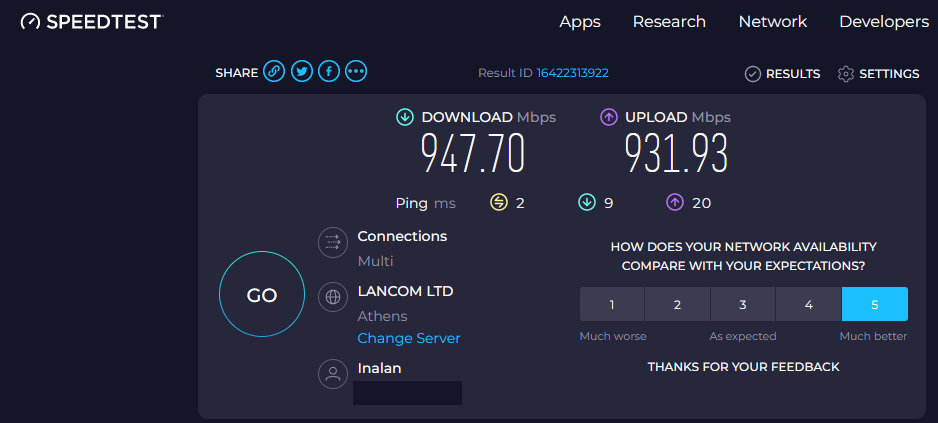The width and height of the screenshot is (938, 423).
Task: Click the Athens server location
Action: 382,316
